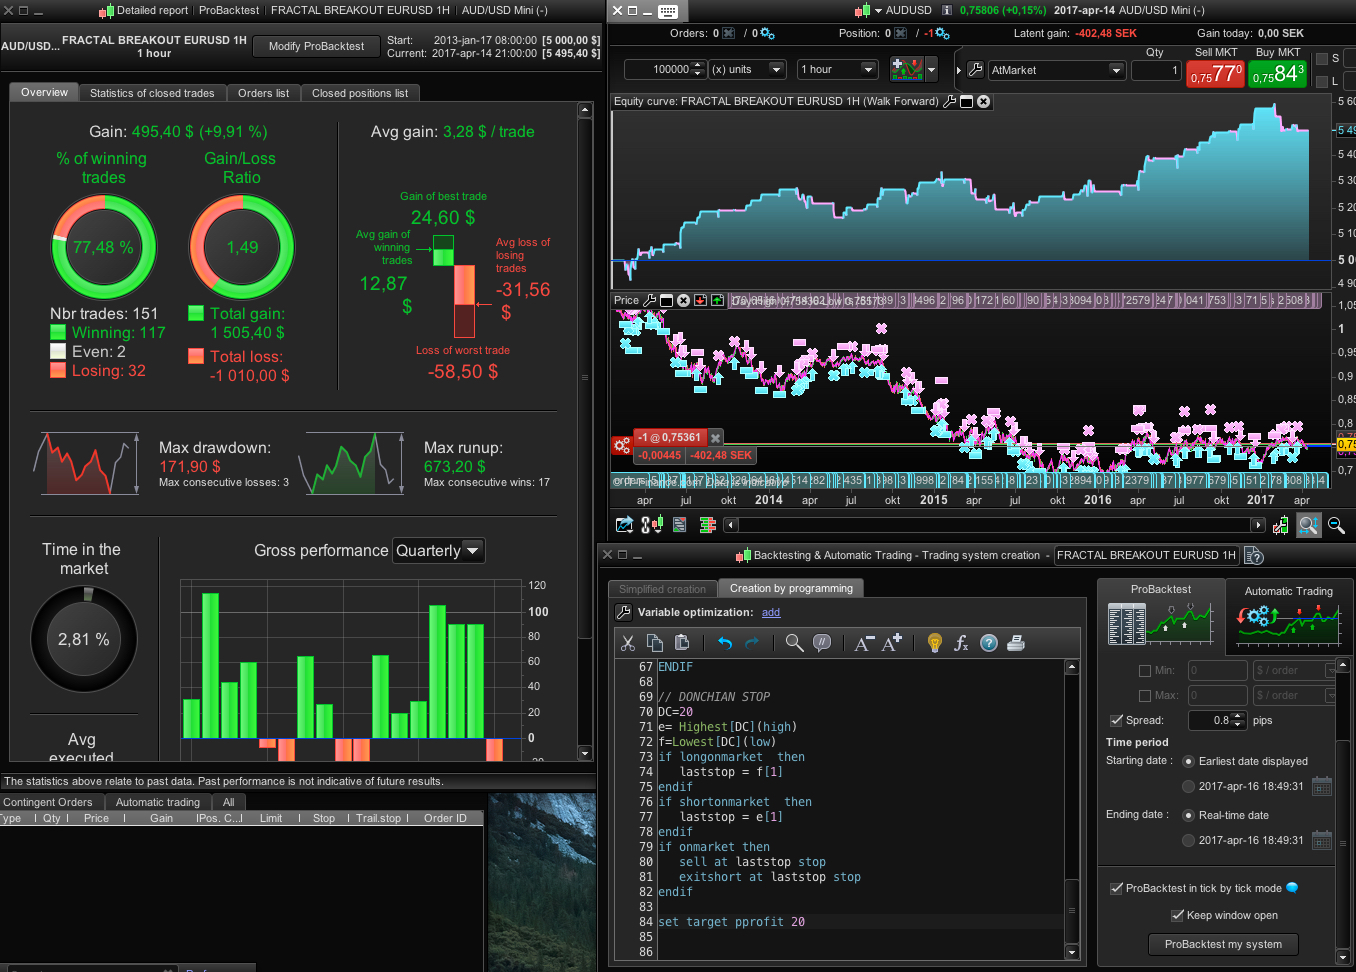This screenshot has width=1356, height=972.
Task: Click zoom out magnifier below price chart
Action: (1336, 525)
